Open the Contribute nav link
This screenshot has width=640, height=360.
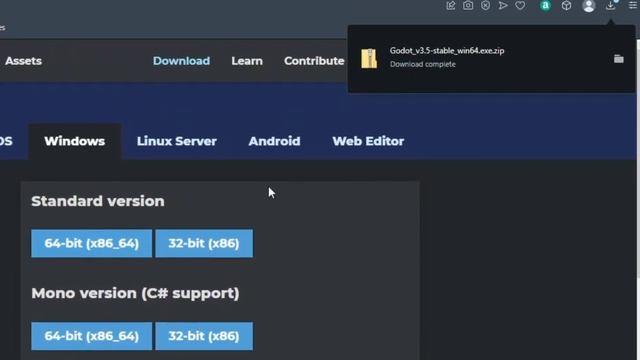pos(314,61)
